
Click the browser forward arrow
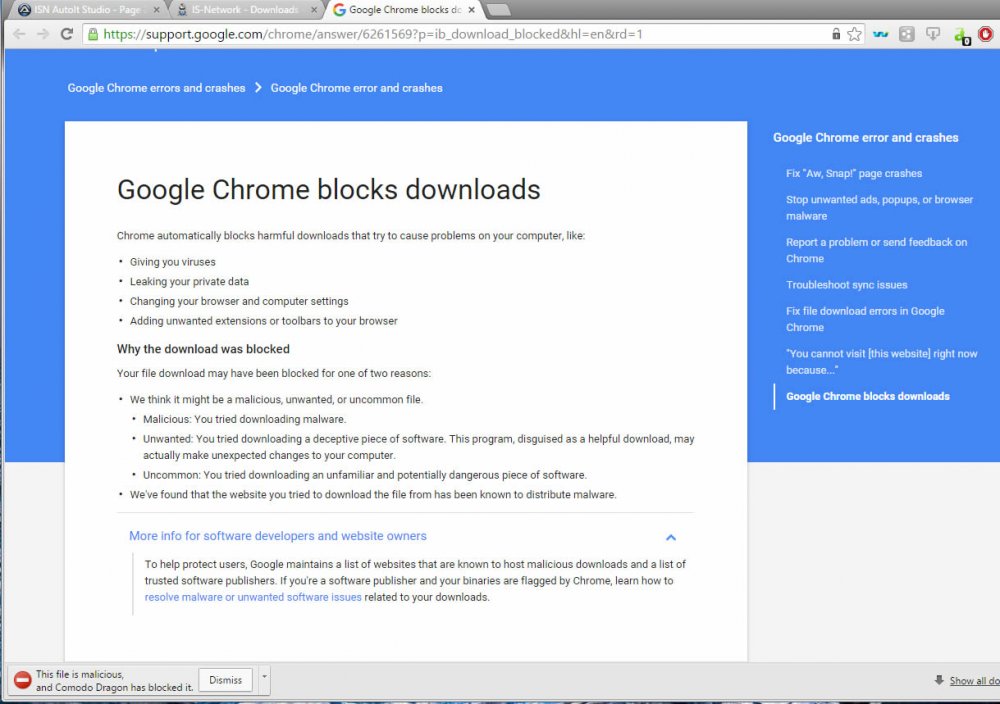tap(43, 34)
